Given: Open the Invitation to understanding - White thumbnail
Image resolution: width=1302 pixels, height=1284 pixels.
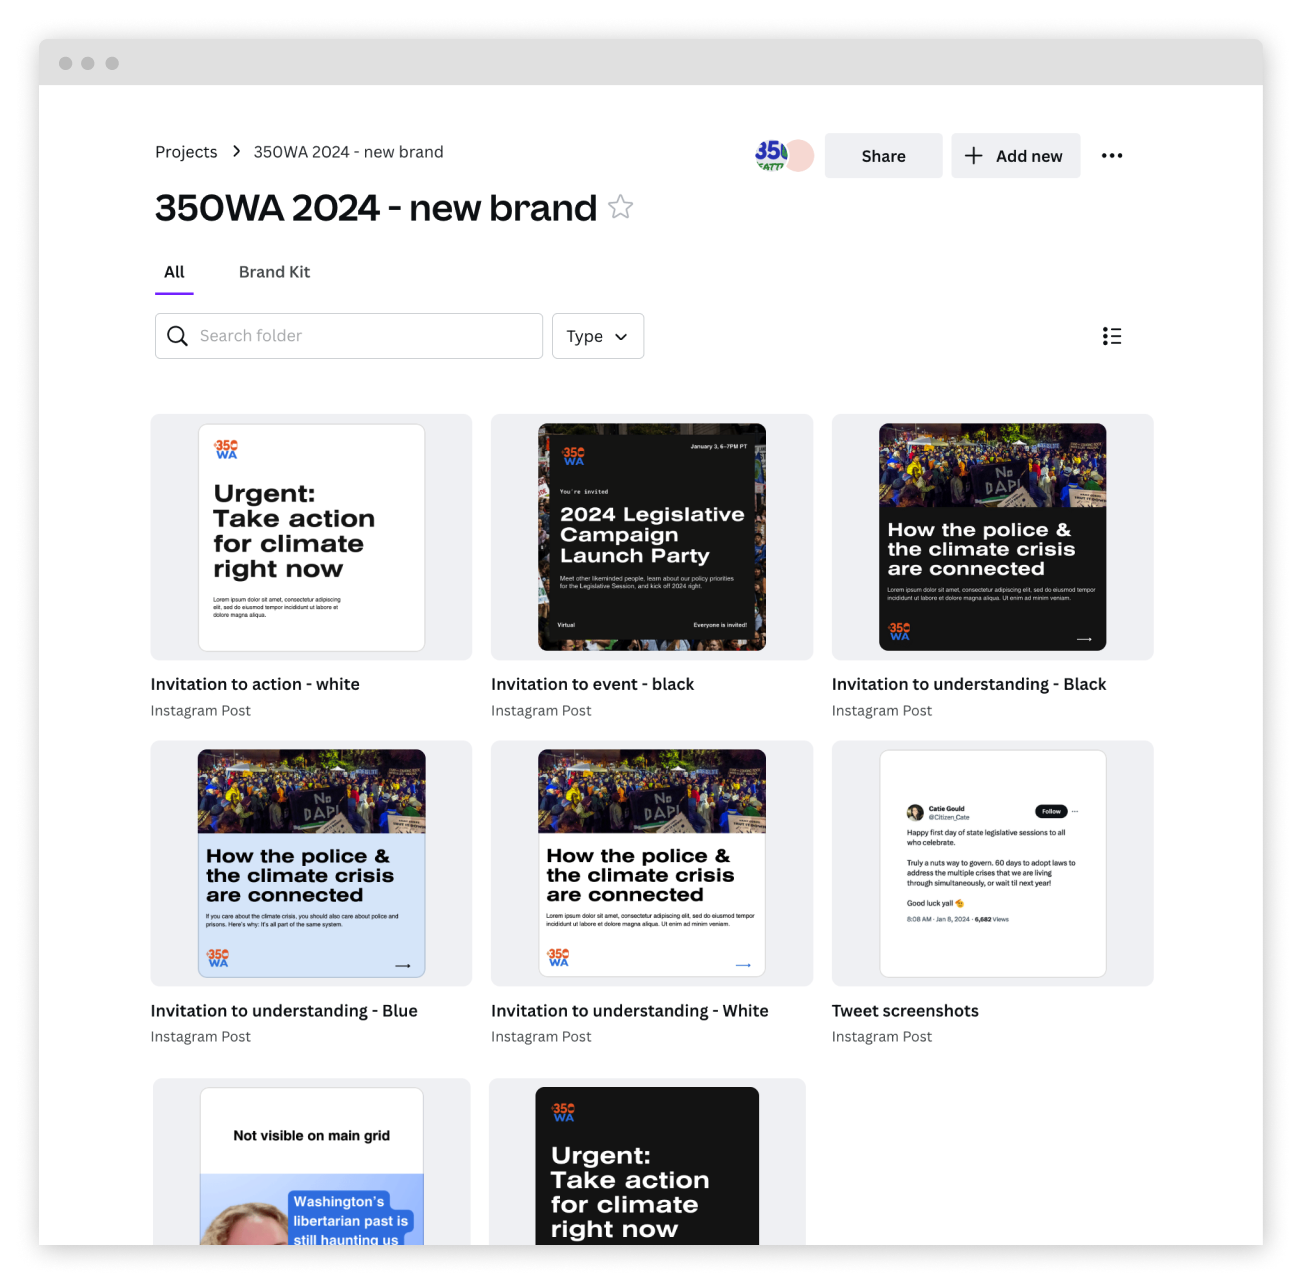Looking at the screenshot, I should [x=652, y=863].
